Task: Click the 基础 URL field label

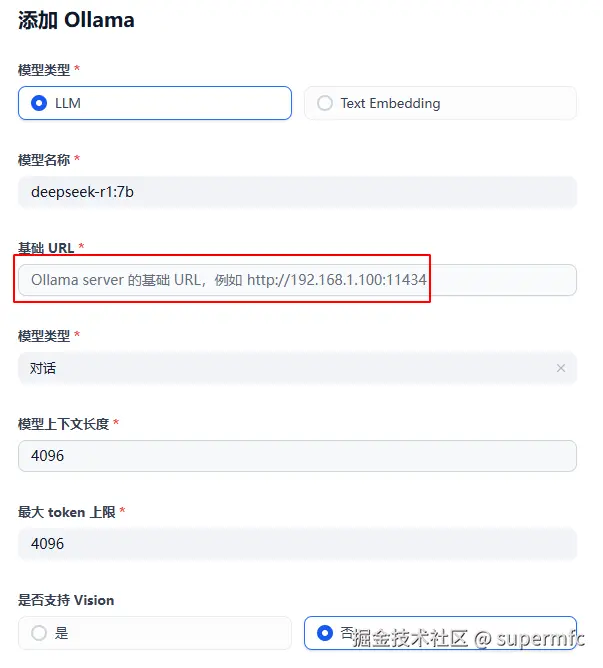Action: (x=46, y=248)
